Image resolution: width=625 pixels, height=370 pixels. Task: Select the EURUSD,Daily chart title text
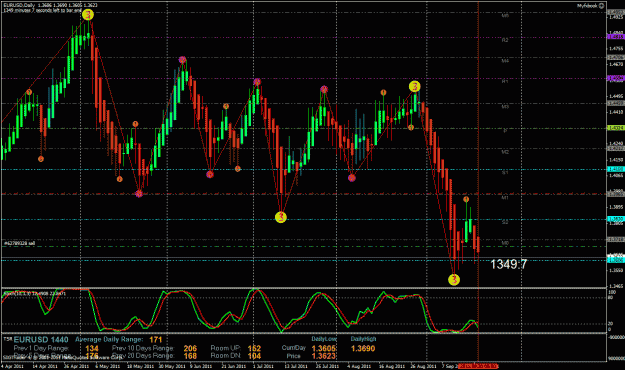(19, 5)
